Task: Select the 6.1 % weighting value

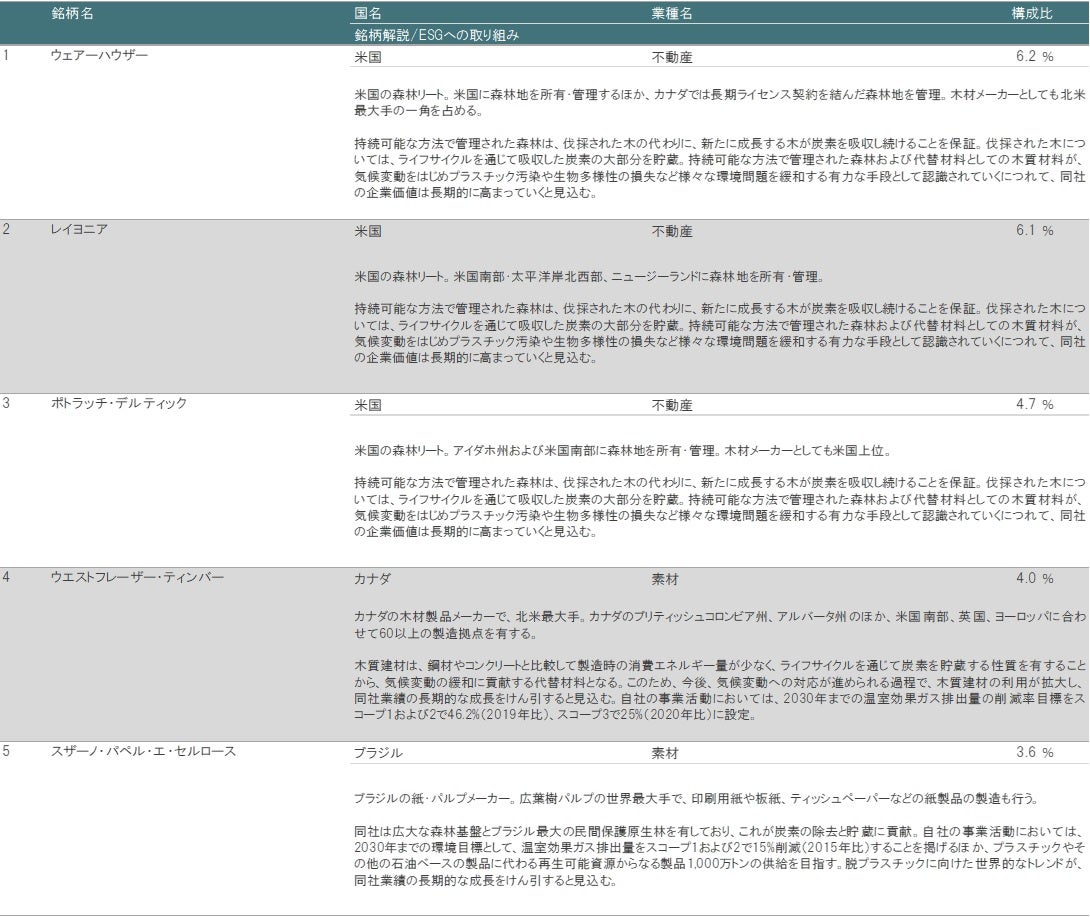Action: [x=1034, y=231]
